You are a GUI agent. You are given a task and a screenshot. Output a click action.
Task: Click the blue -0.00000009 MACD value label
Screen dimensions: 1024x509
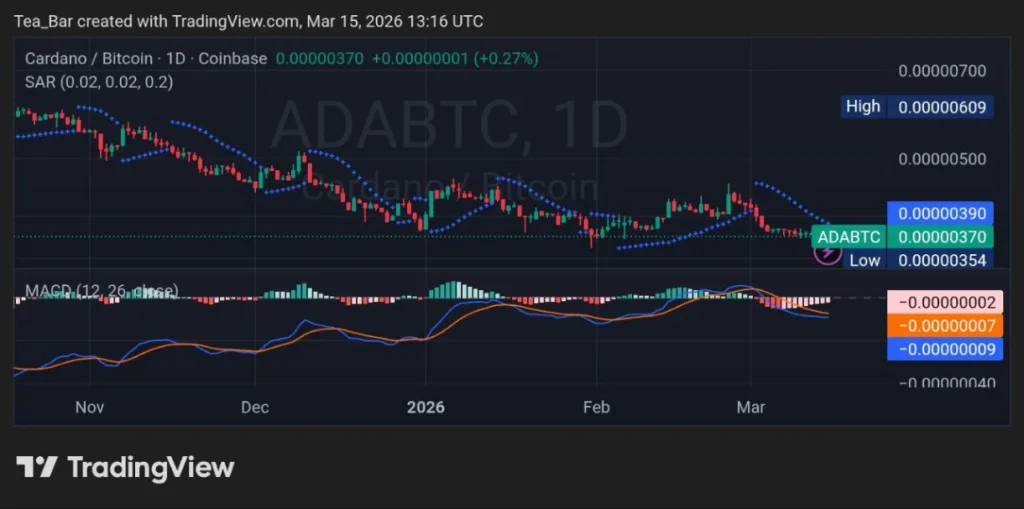945,348
